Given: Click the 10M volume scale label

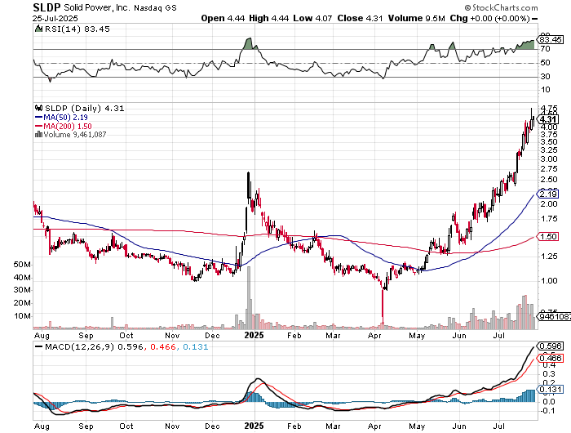Looking at the screenshot, I should [22, 316].
